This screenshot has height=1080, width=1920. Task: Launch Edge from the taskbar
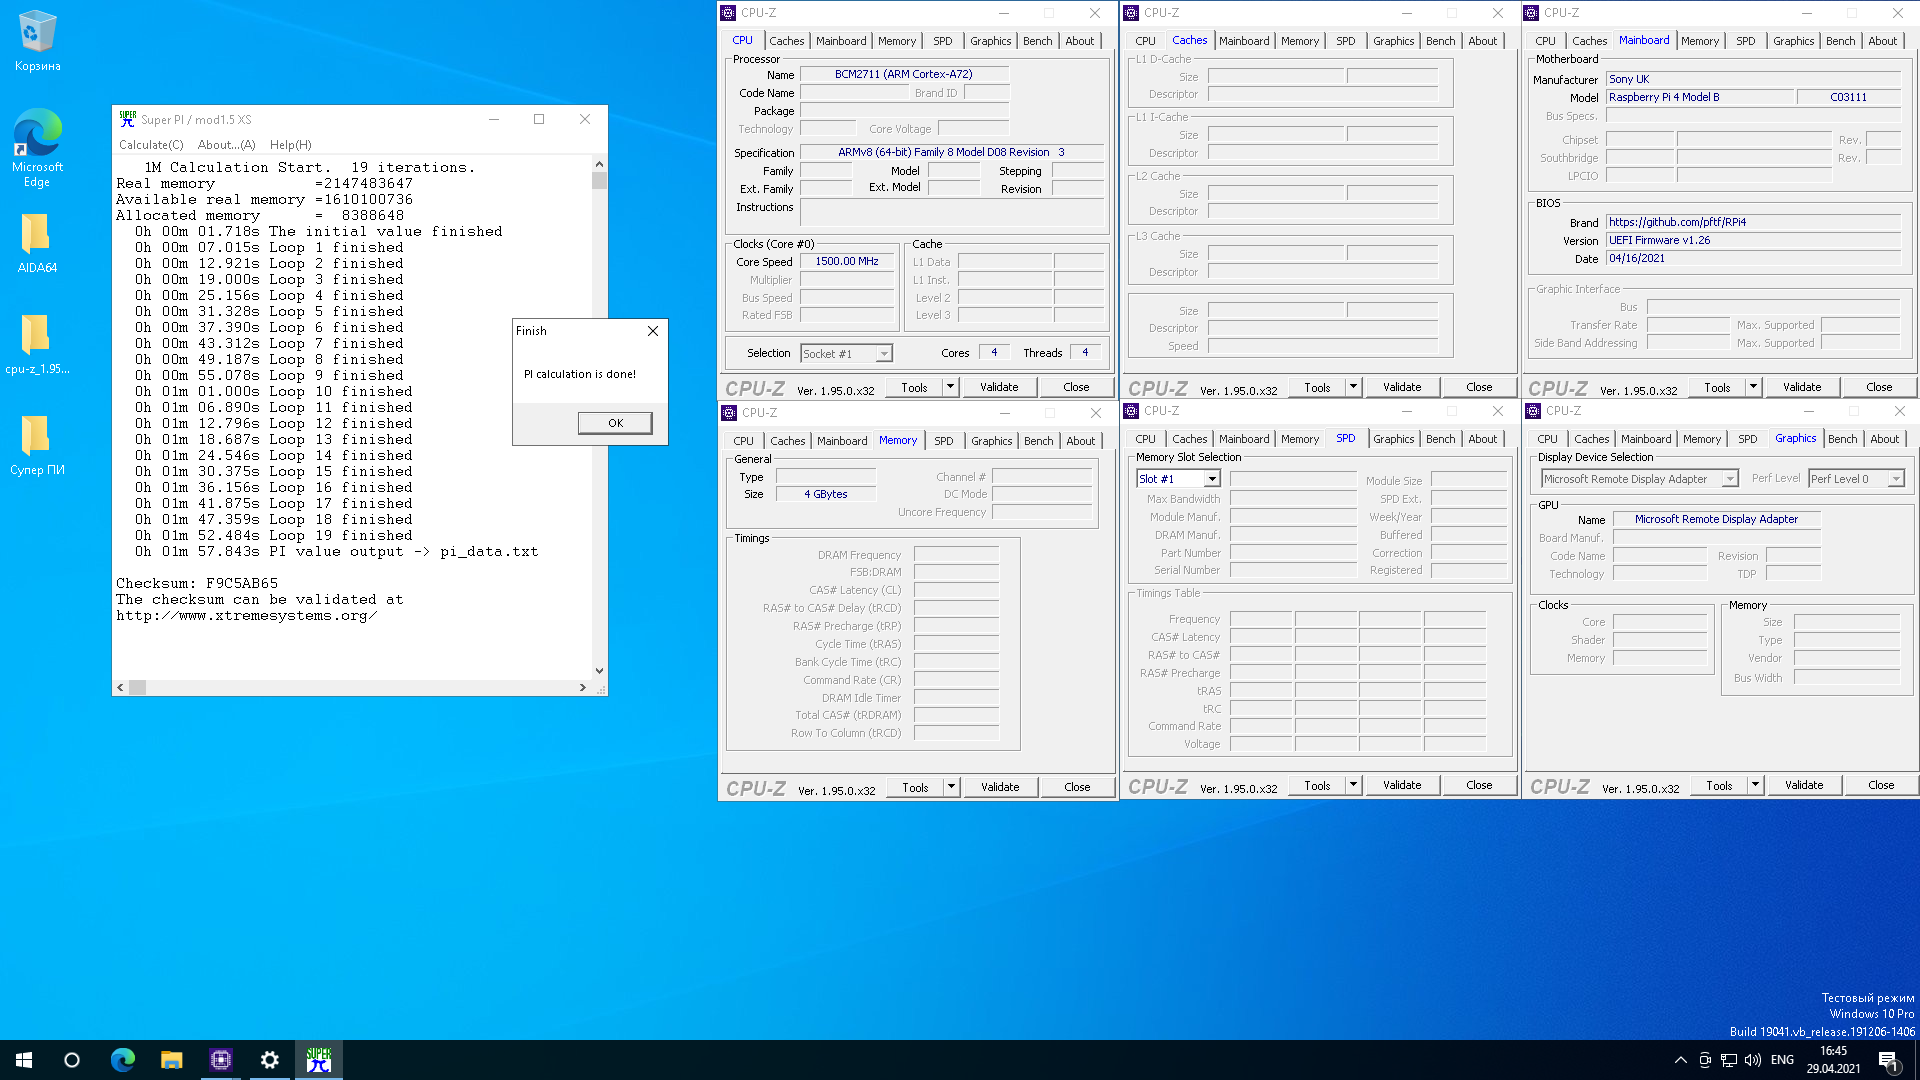click(122, 1060)
